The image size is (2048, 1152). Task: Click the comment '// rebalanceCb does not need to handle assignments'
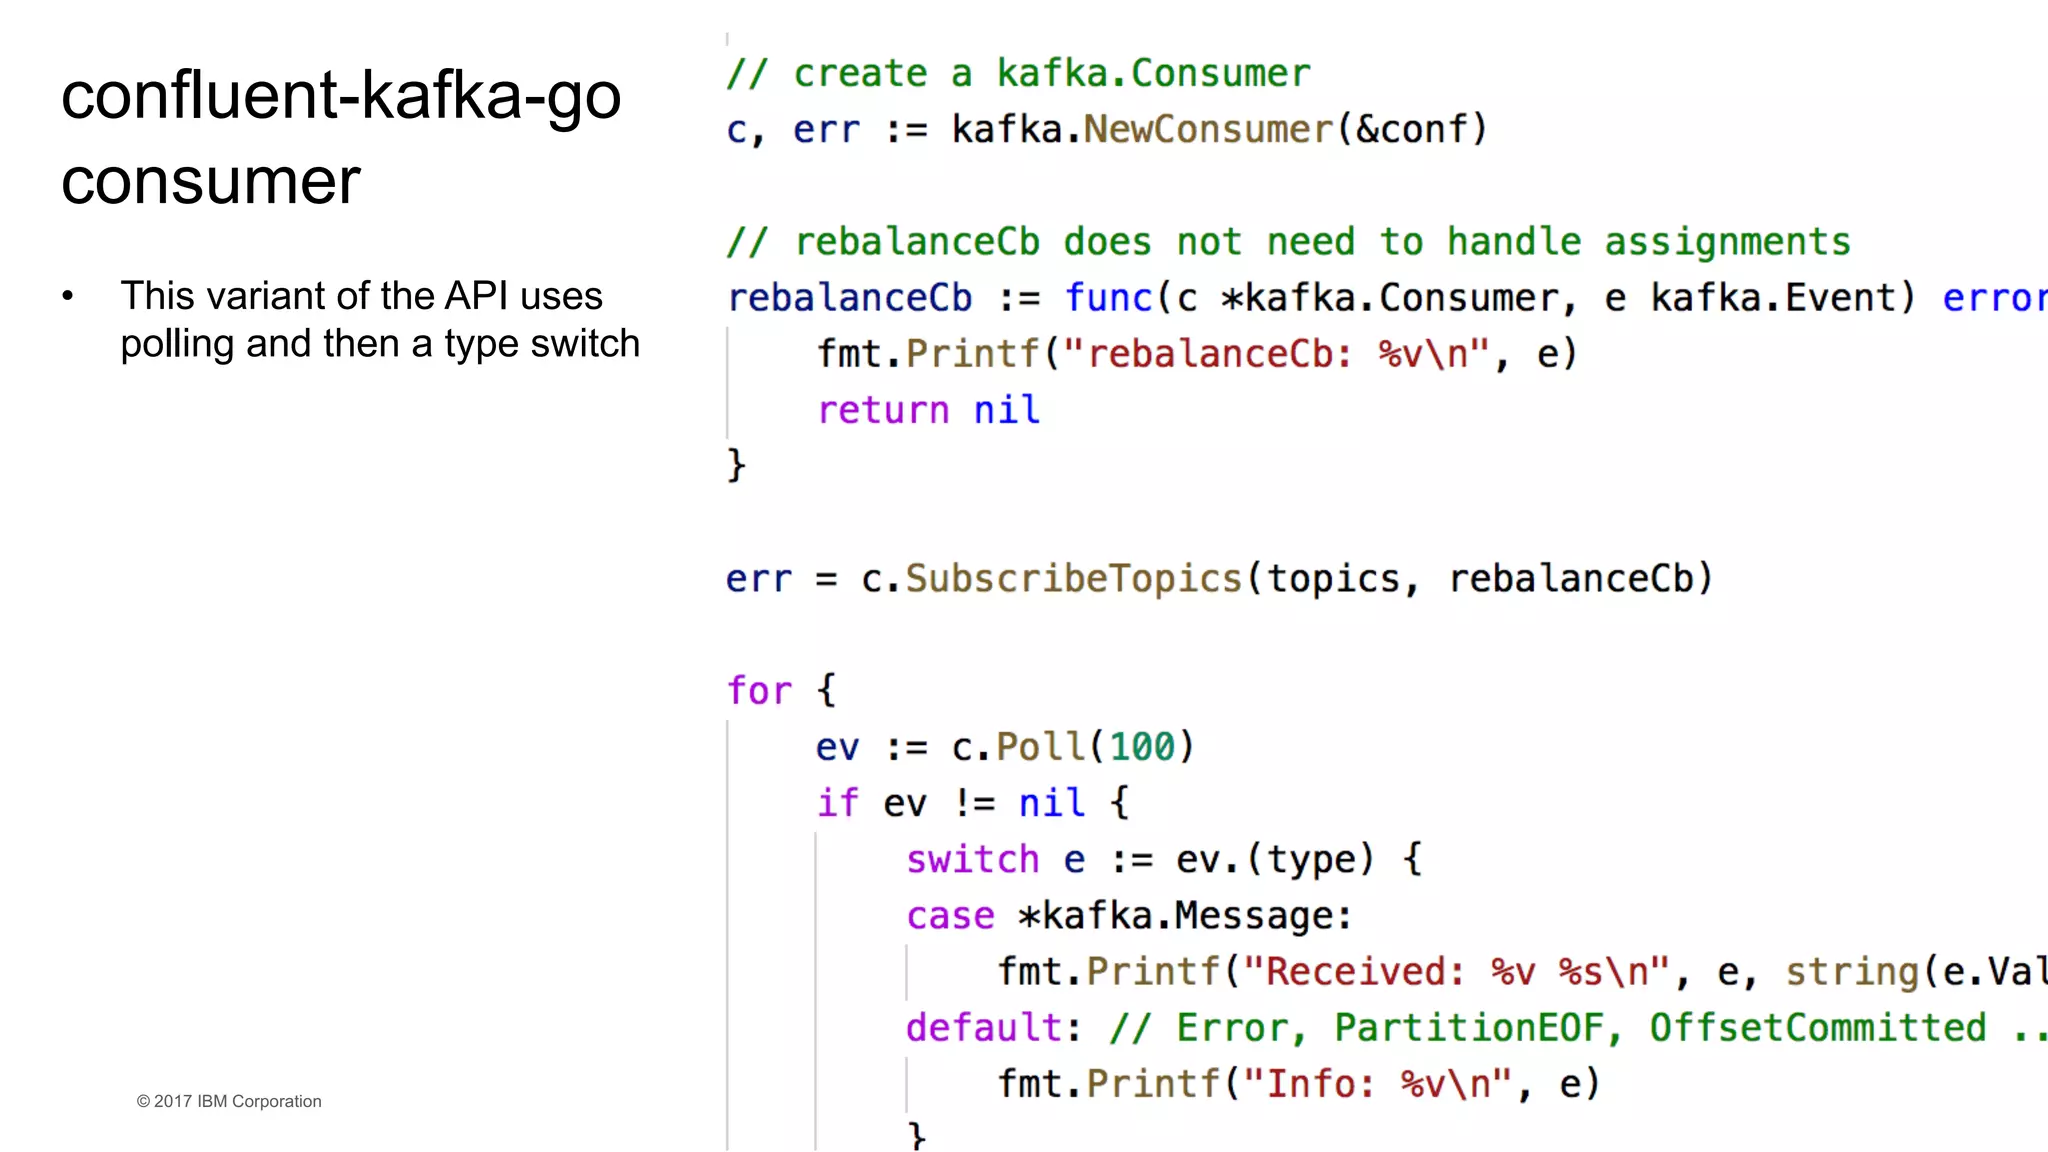(1288, 242)
